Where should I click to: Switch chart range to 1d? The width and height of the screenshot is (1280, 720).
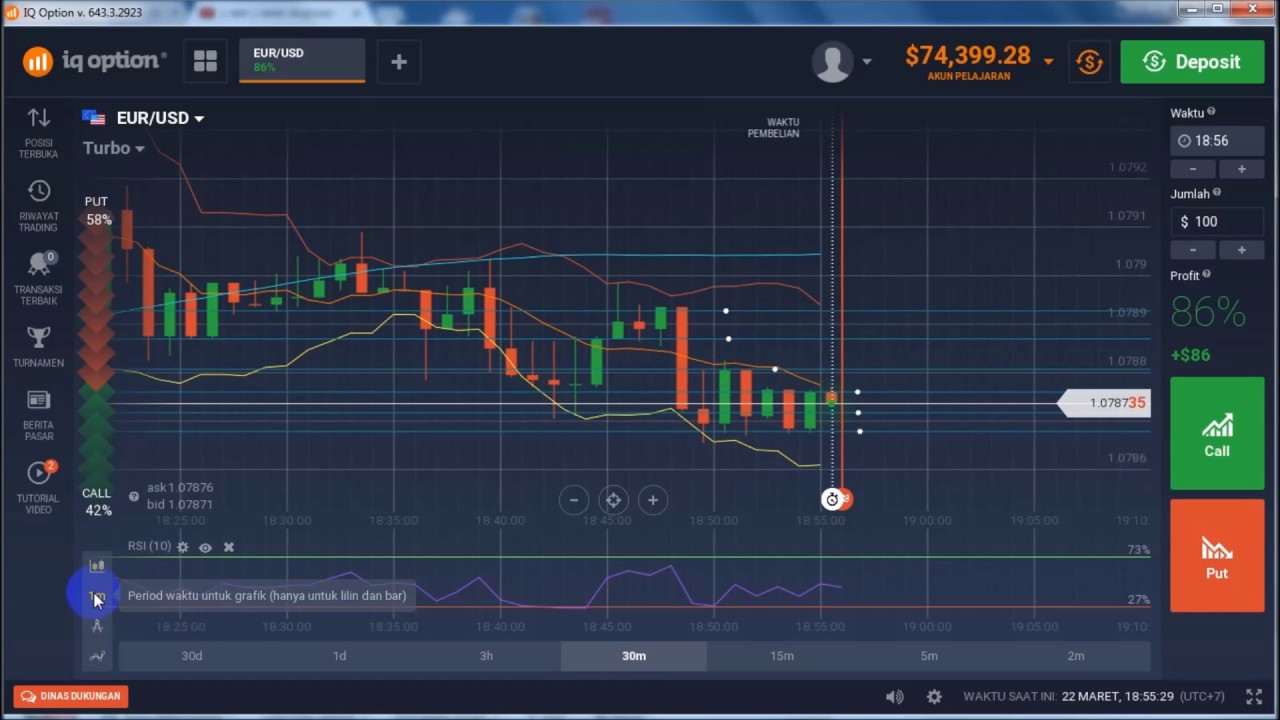339,656
